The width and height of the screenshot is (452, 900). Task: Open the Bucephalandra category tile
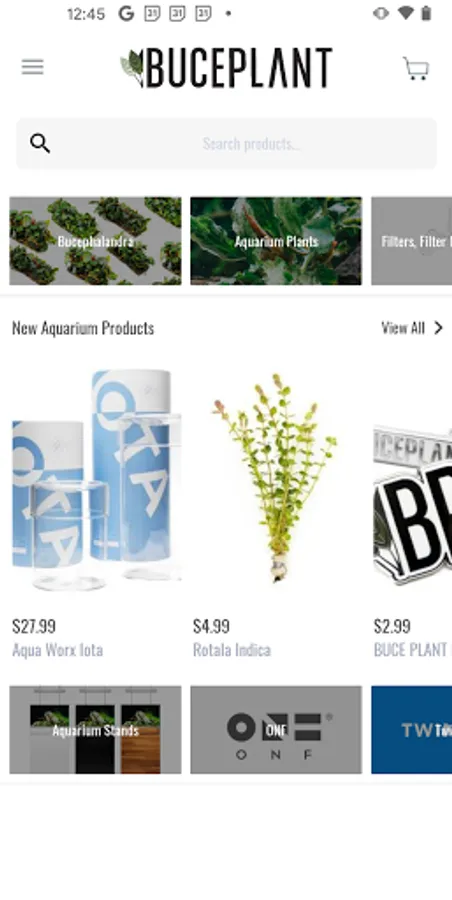pyautogui.click(x=95, y=241)
